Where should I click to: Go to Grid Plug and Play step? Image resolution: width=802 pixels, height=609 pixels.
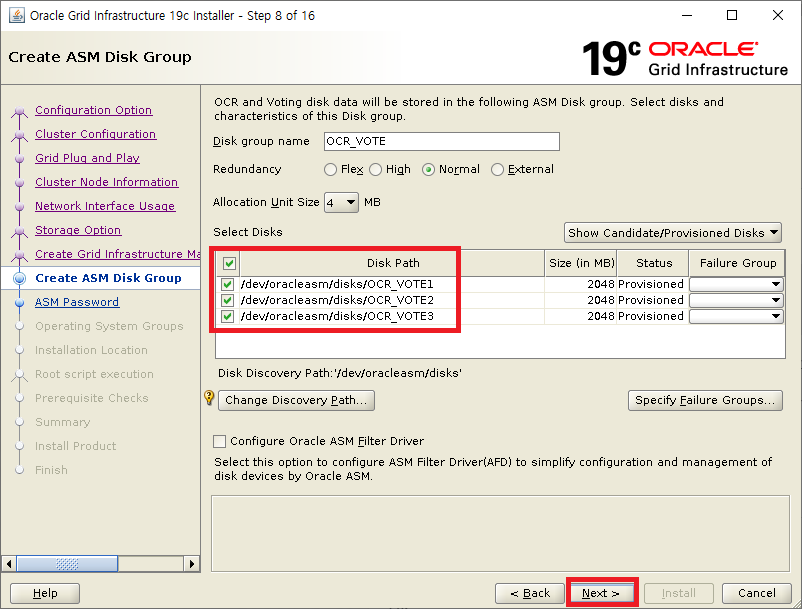[x=87, y=158]
